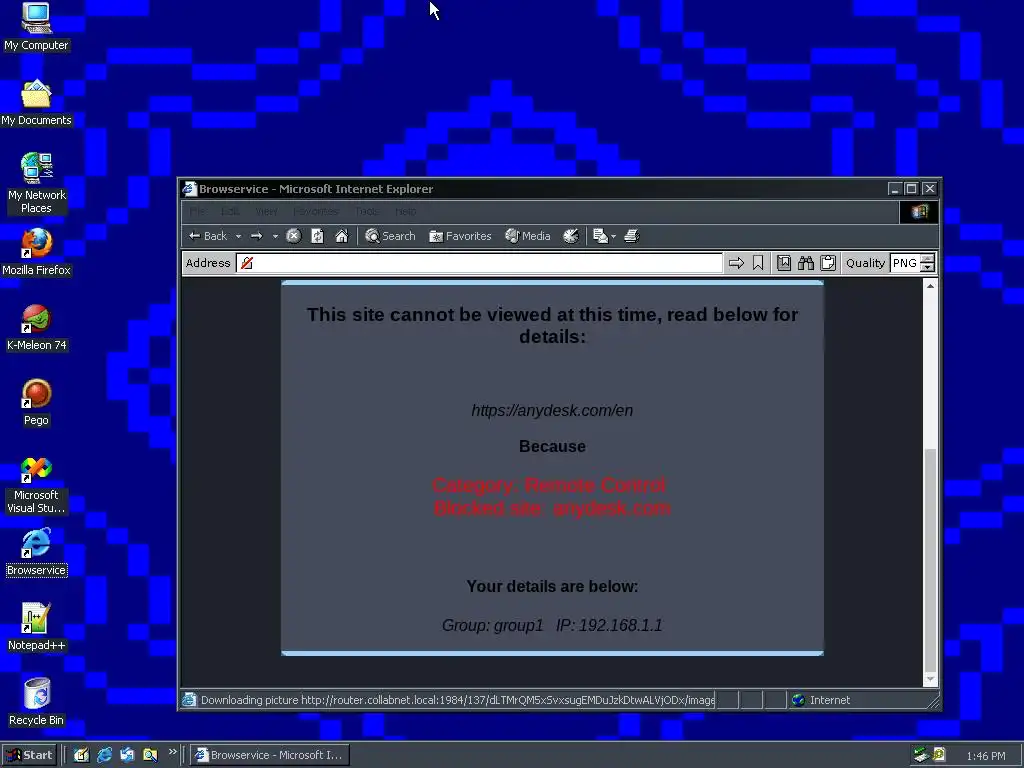Click the 'Group: group1 IP: 192.168.1.1' line
This screenshot has height=768, width=1024.
pos(552,626)
